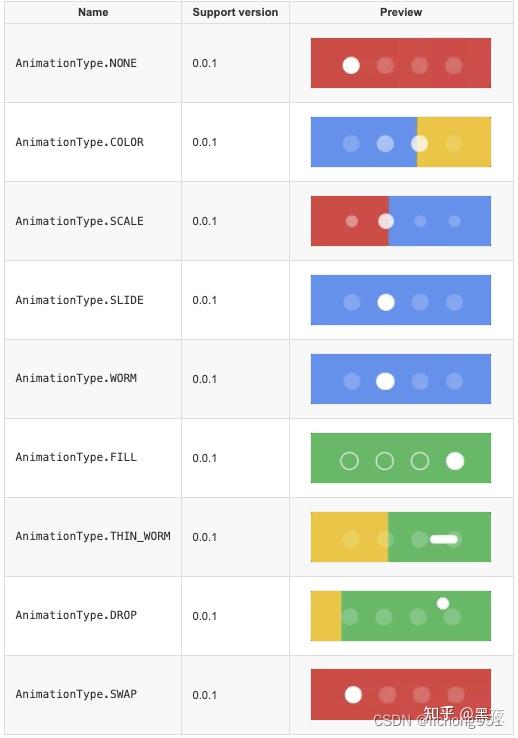Screen dimensions: 518x738
Task: Click the oval white dot in WORM preview
Action: (x=385, y=381)
